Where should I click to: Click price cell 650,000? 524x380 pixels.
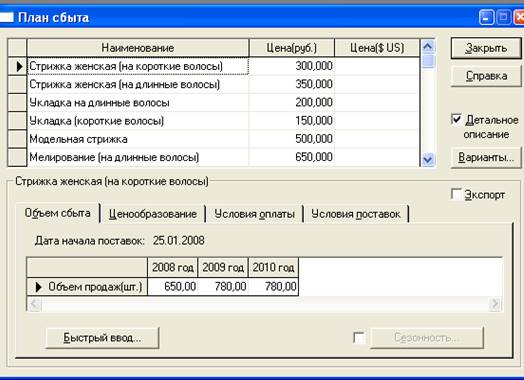(x=291, y=157)
